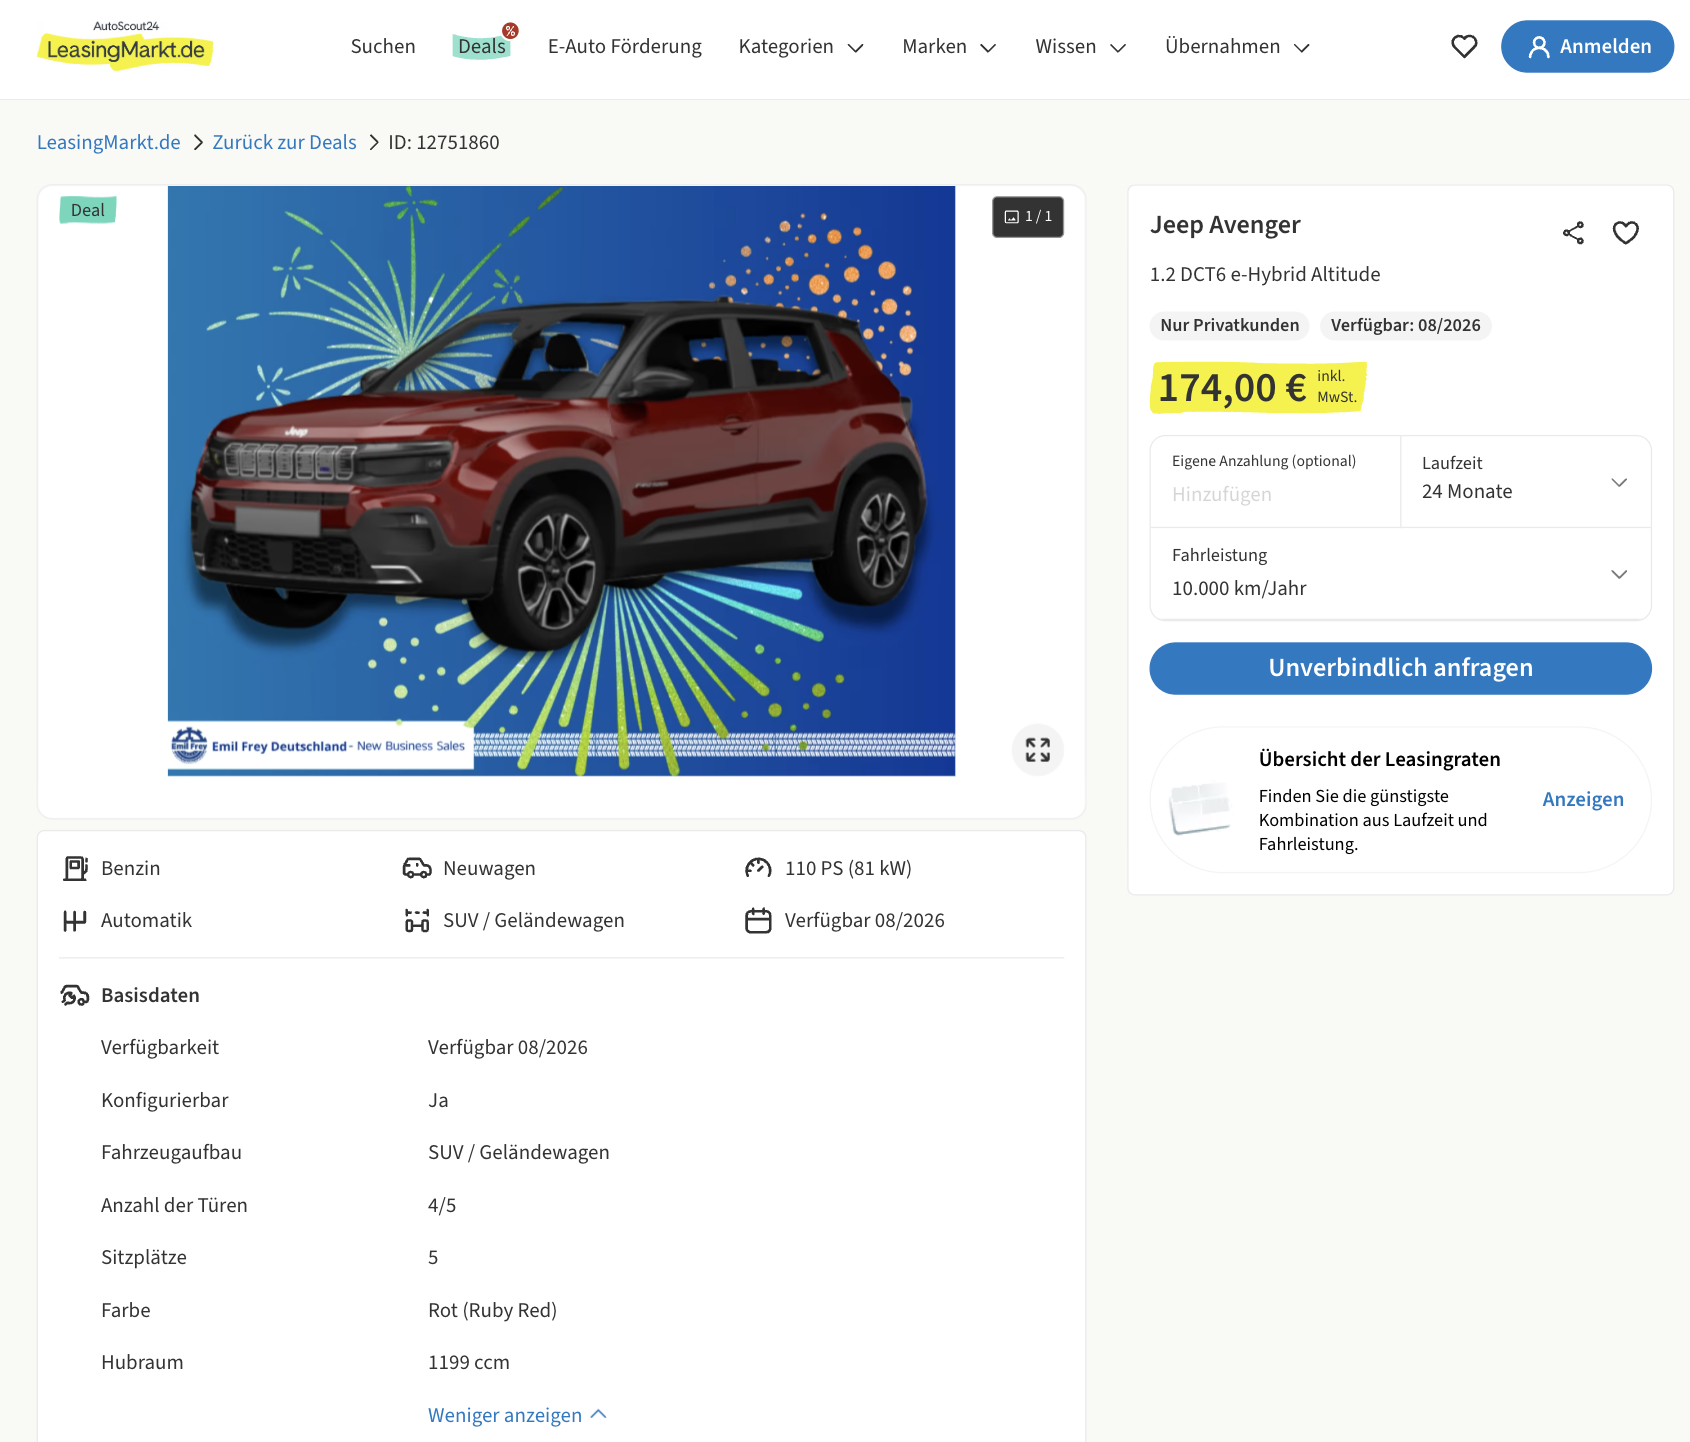Click the calendar icon beside Verfügbar 08/2026
Image resolution: width=1690 pixels, height=1442 pixels.
tap(758, 921)
